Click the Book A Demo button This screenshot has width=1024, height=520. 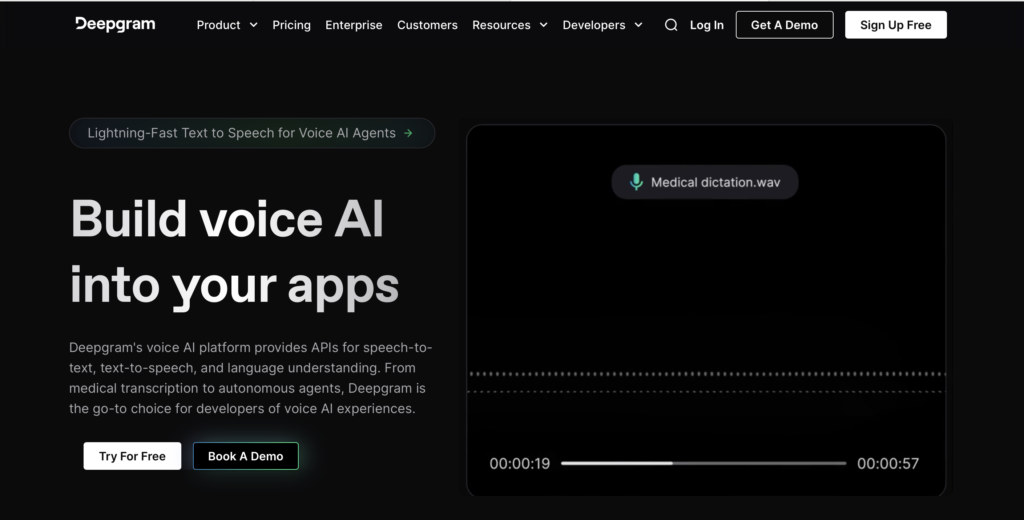pyautogui.click(x=246, y=456)
